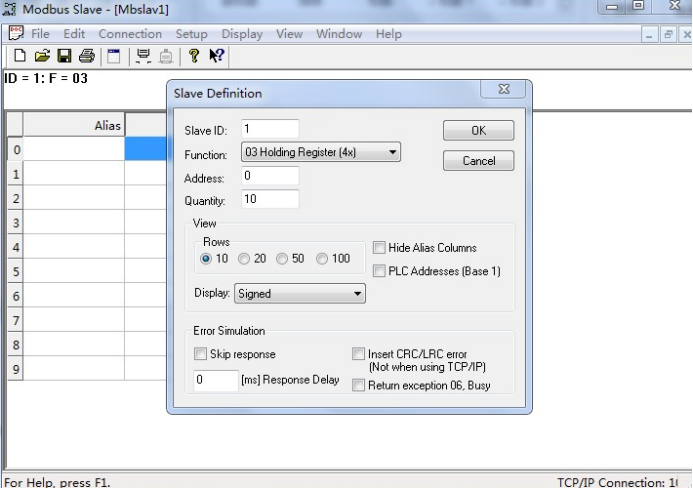Click the Print toolbar icon
Screen dimensions: 693x489
[x=87, y=56]
